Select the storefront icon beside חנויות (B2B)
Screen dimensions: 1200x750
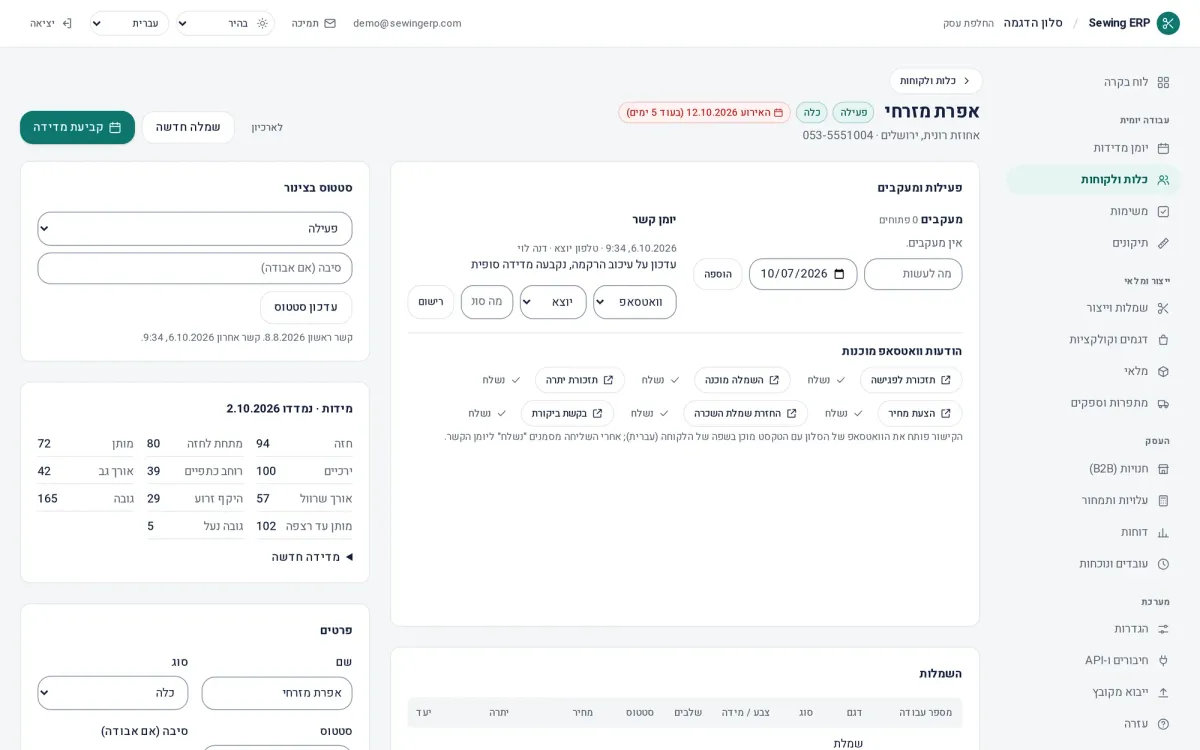coord(1163,468)
